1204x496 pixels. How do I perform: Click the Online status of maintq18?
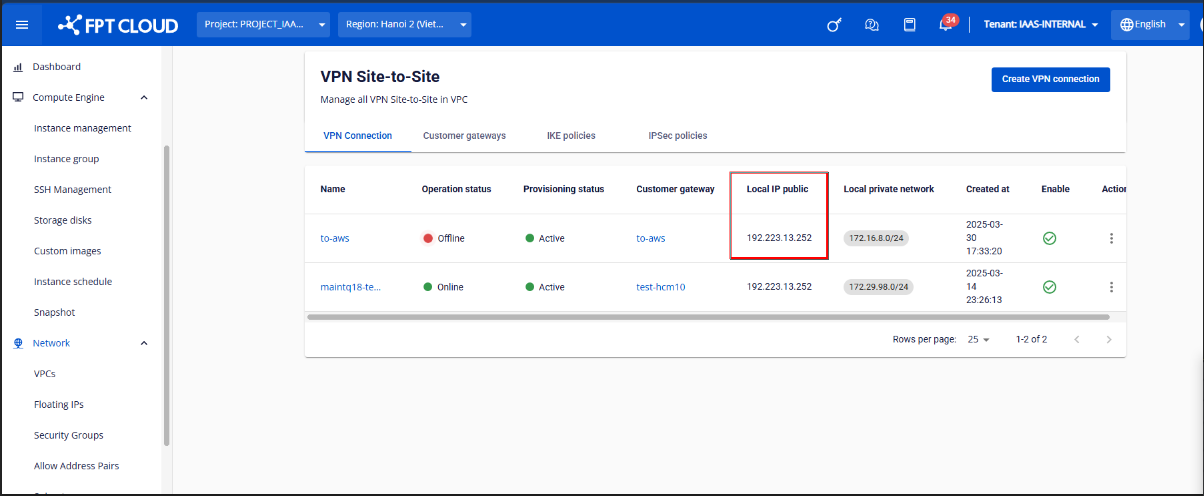coord(443,287)
